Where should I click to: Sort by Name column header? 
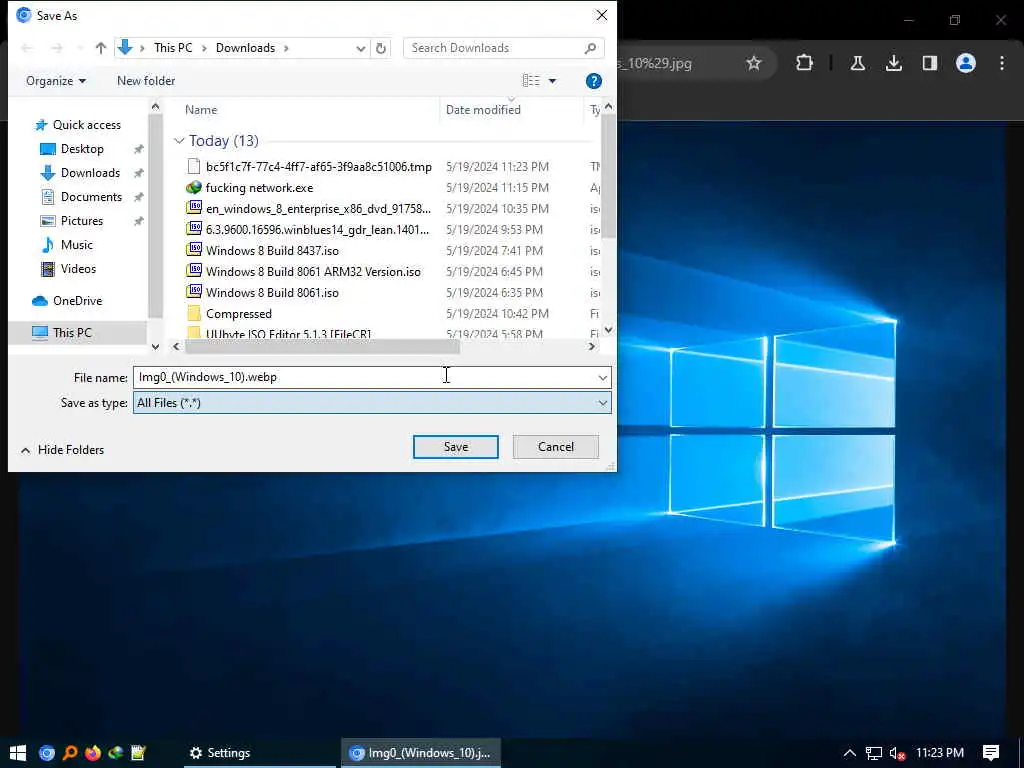pyautogui.click(x=200, y=110)
